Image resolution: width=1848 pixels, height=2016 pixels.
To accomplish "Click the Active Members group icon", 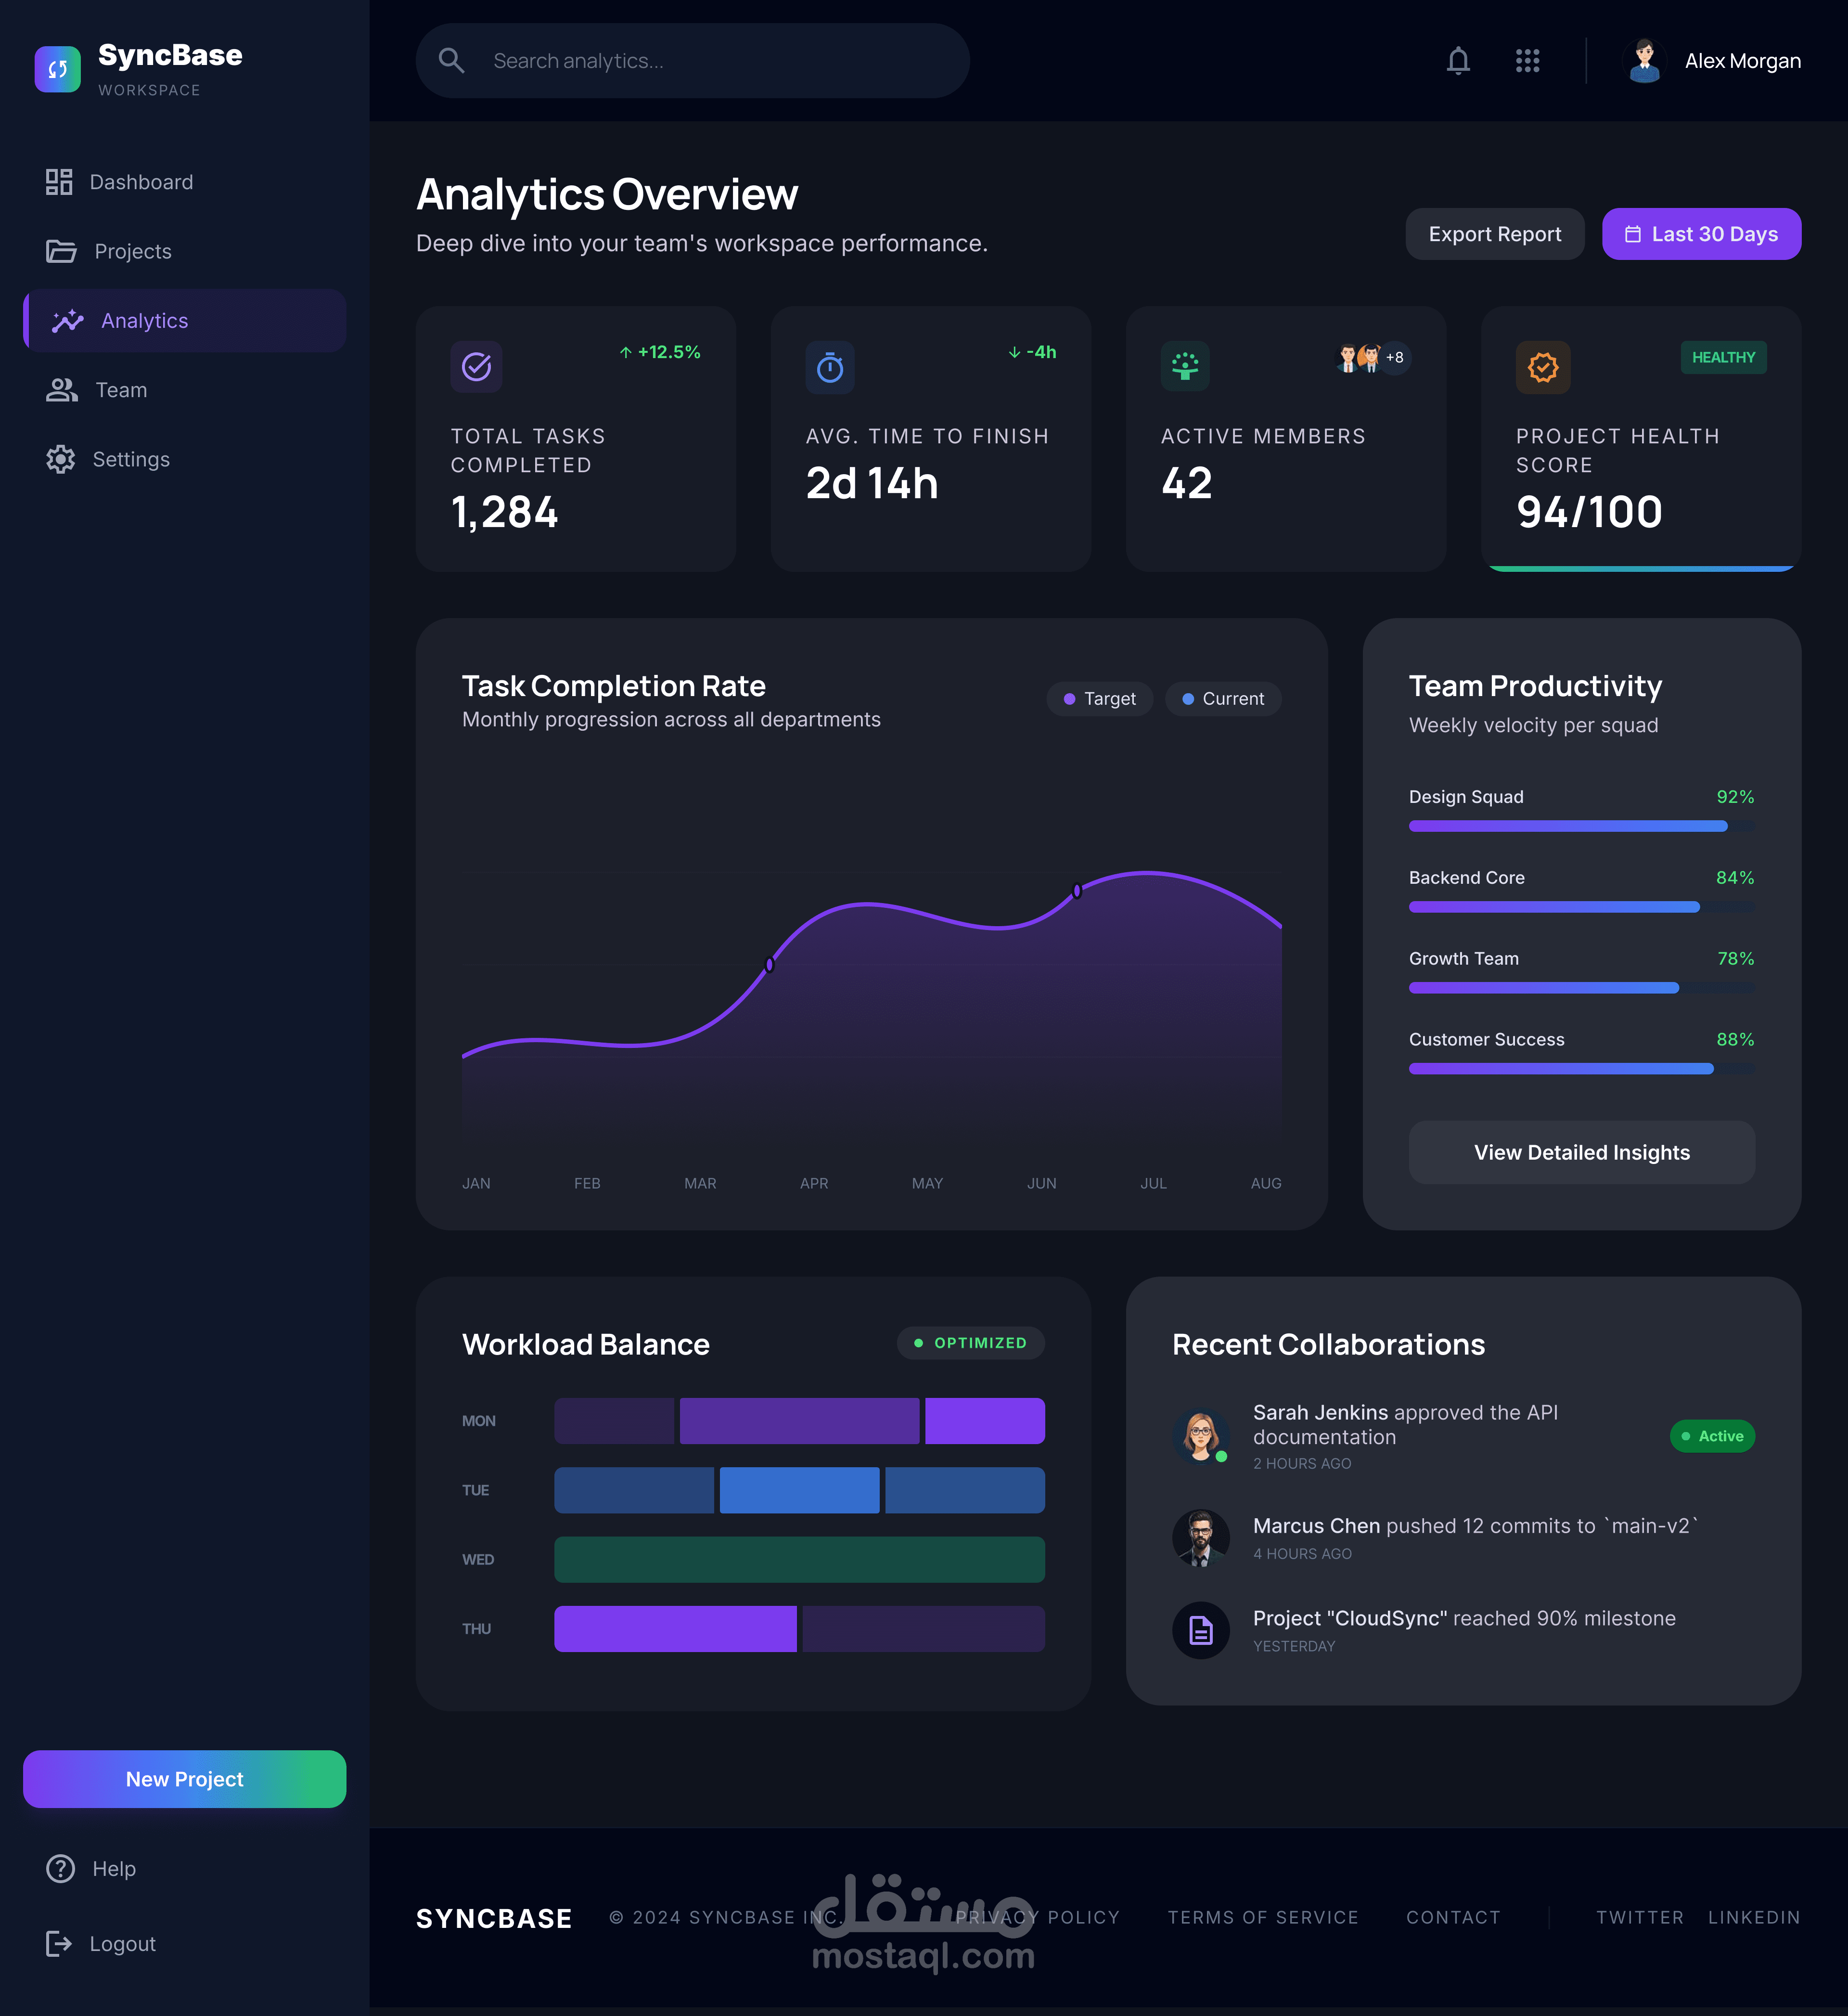I will (1185, 367).
